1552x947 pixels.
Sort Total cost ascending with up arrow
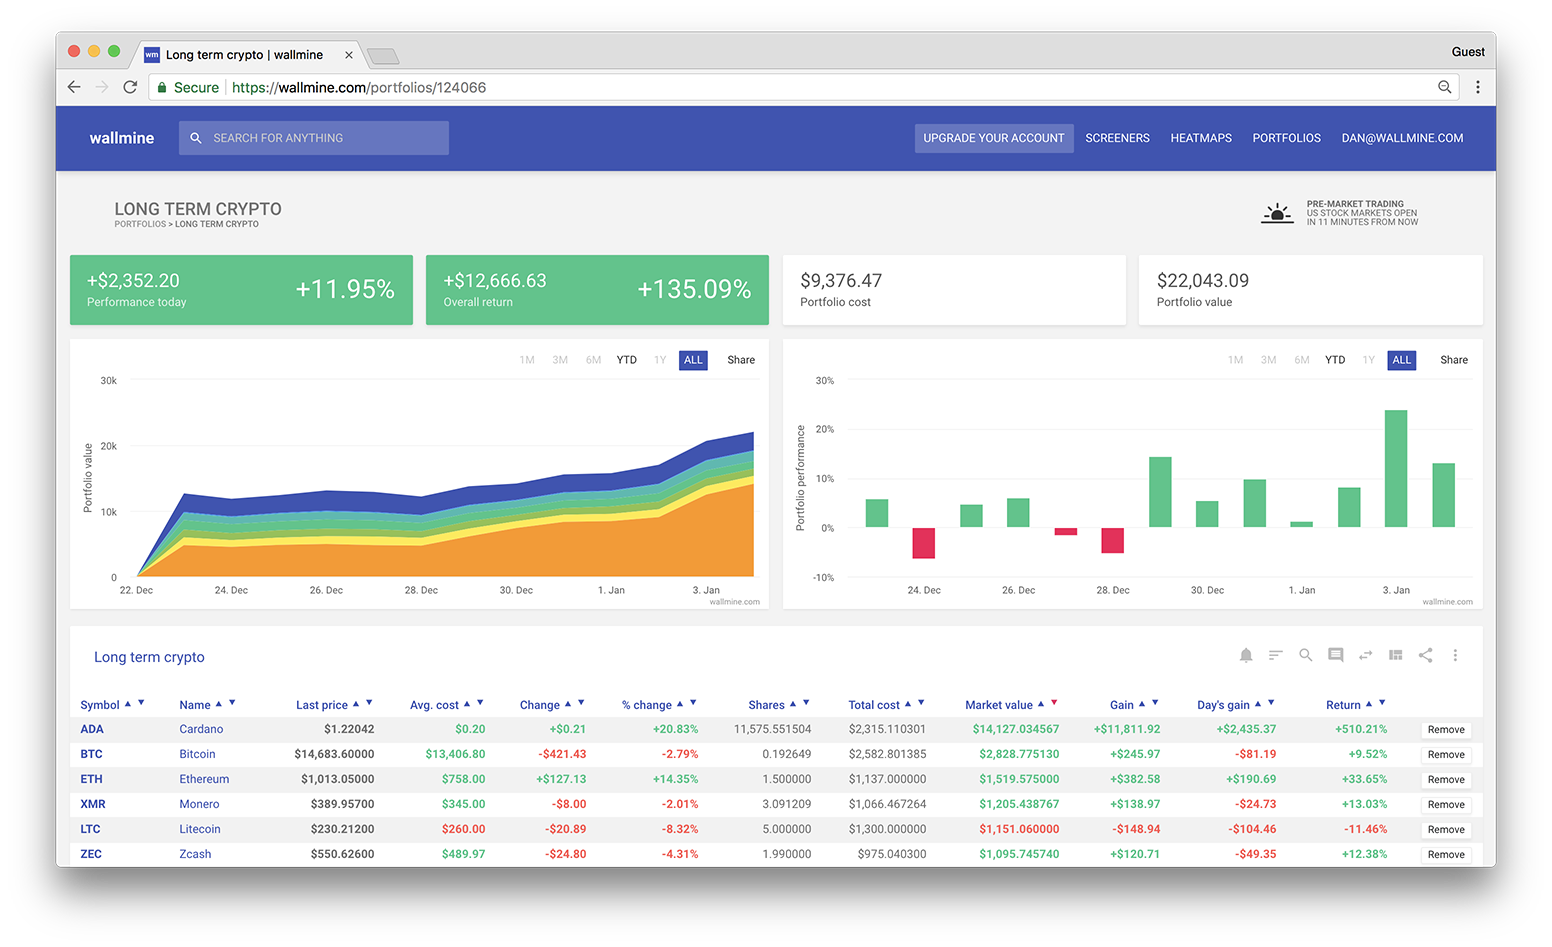[908, 704]
